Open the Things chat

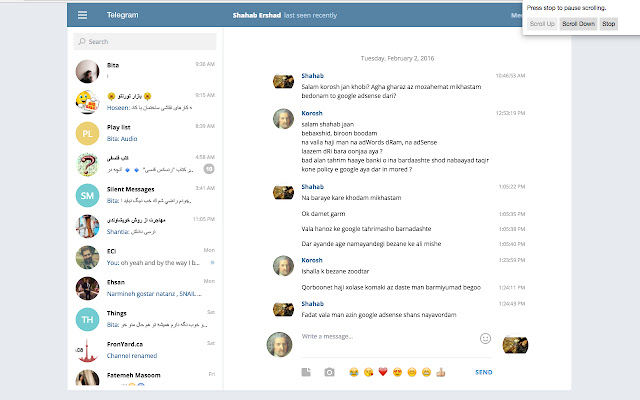click(145, 319)
